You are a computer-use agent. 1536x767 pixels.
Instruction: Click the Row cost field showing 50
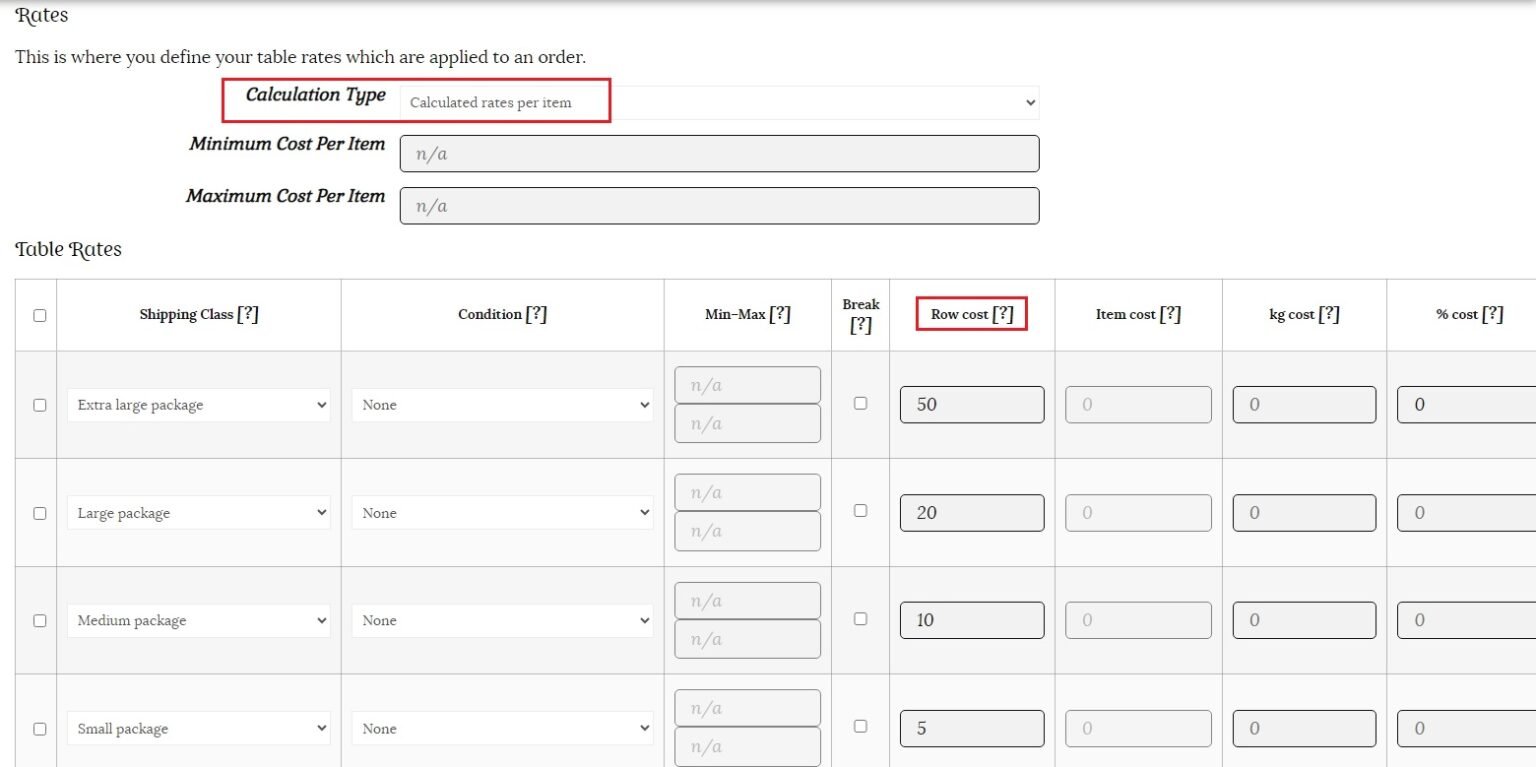coord(971,405)
